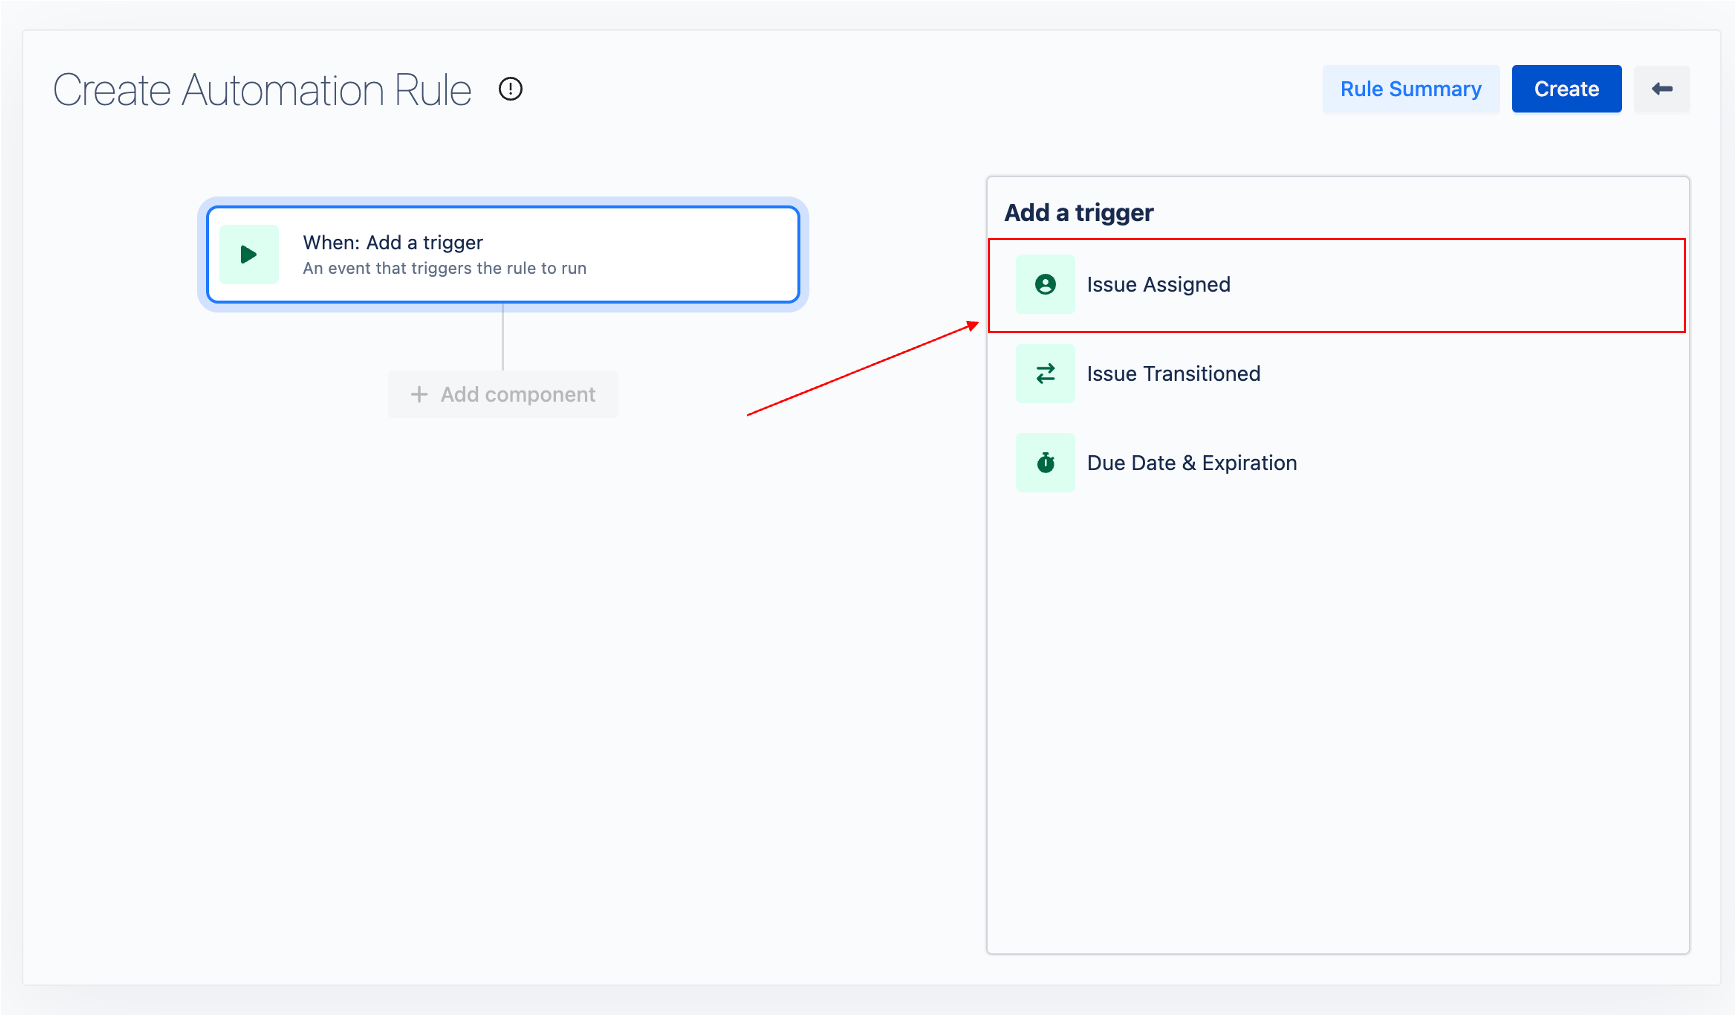Click the plus icon on Add component

419,395
